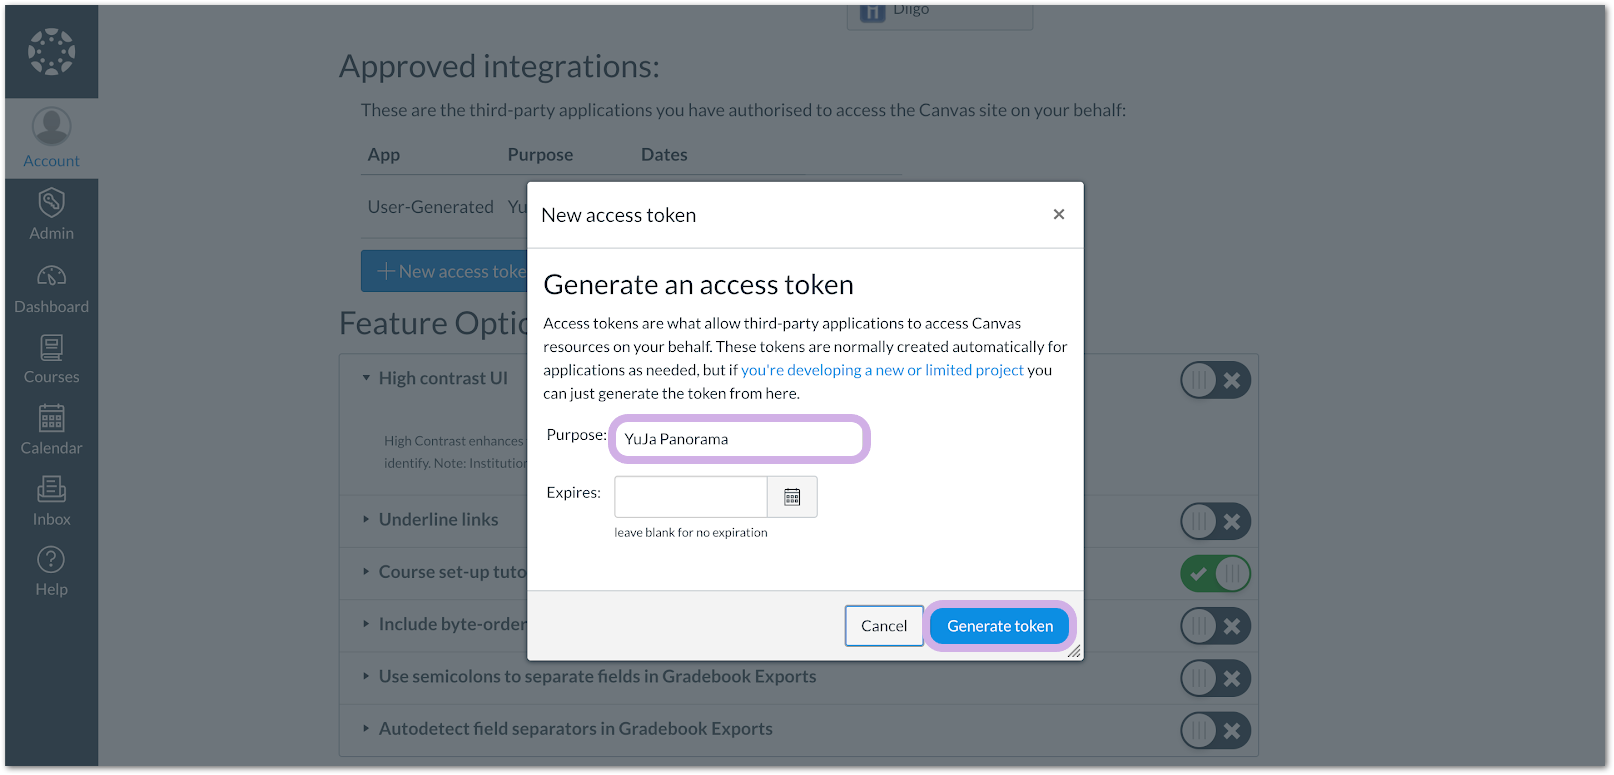
Task: Open the Expires date picker calendar icon
Action: pos(792,497)
